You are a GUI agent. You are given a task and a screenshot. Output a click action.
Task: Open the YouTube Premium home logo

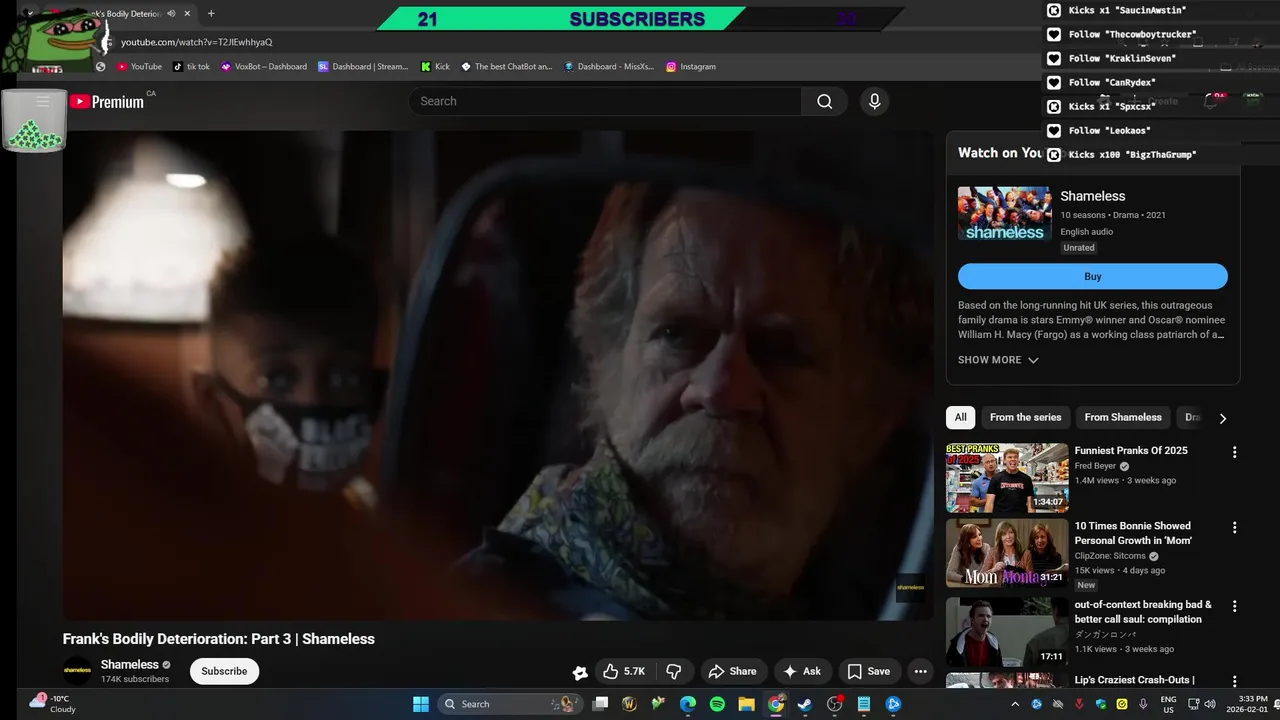[107, 101]
